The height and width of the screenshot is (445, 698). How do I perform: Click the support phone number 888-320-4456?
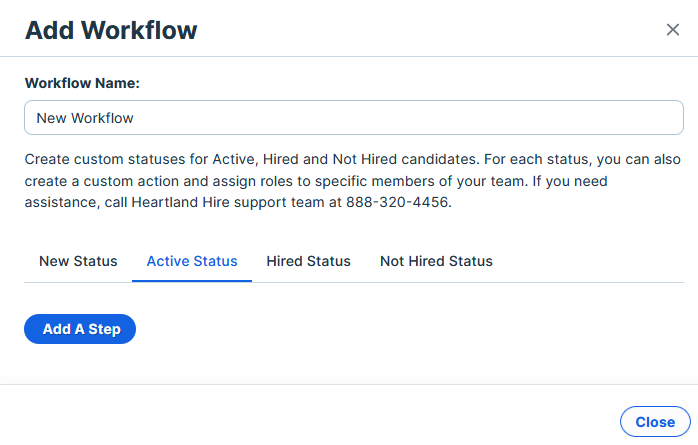tap(397, 202)
